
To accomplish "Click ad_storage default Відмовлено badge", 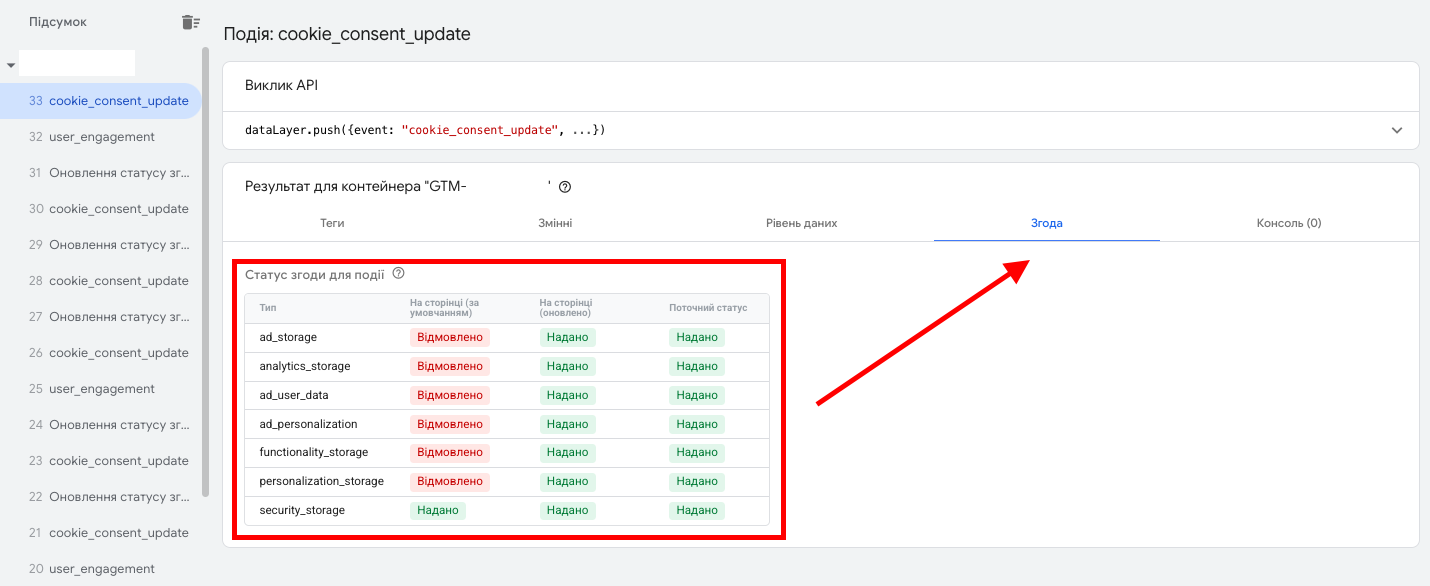I will tap(450, 337).
